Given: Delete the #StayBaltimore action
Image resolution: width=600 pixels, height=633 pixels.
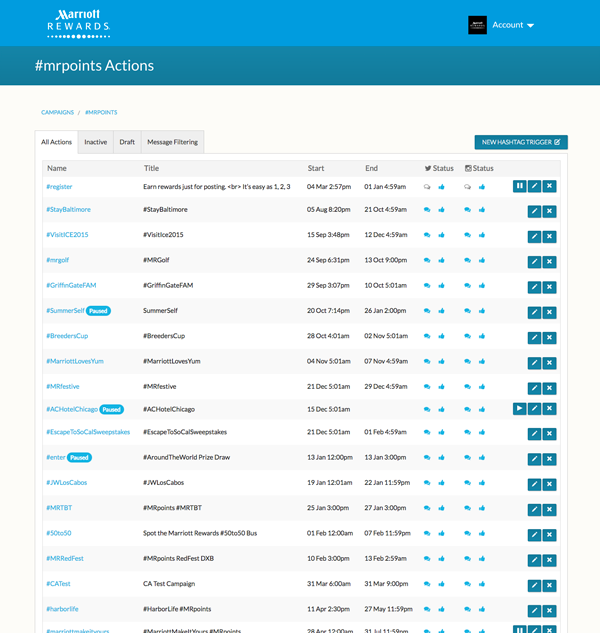Looking at the screenshot, I should tap(549, 211).
